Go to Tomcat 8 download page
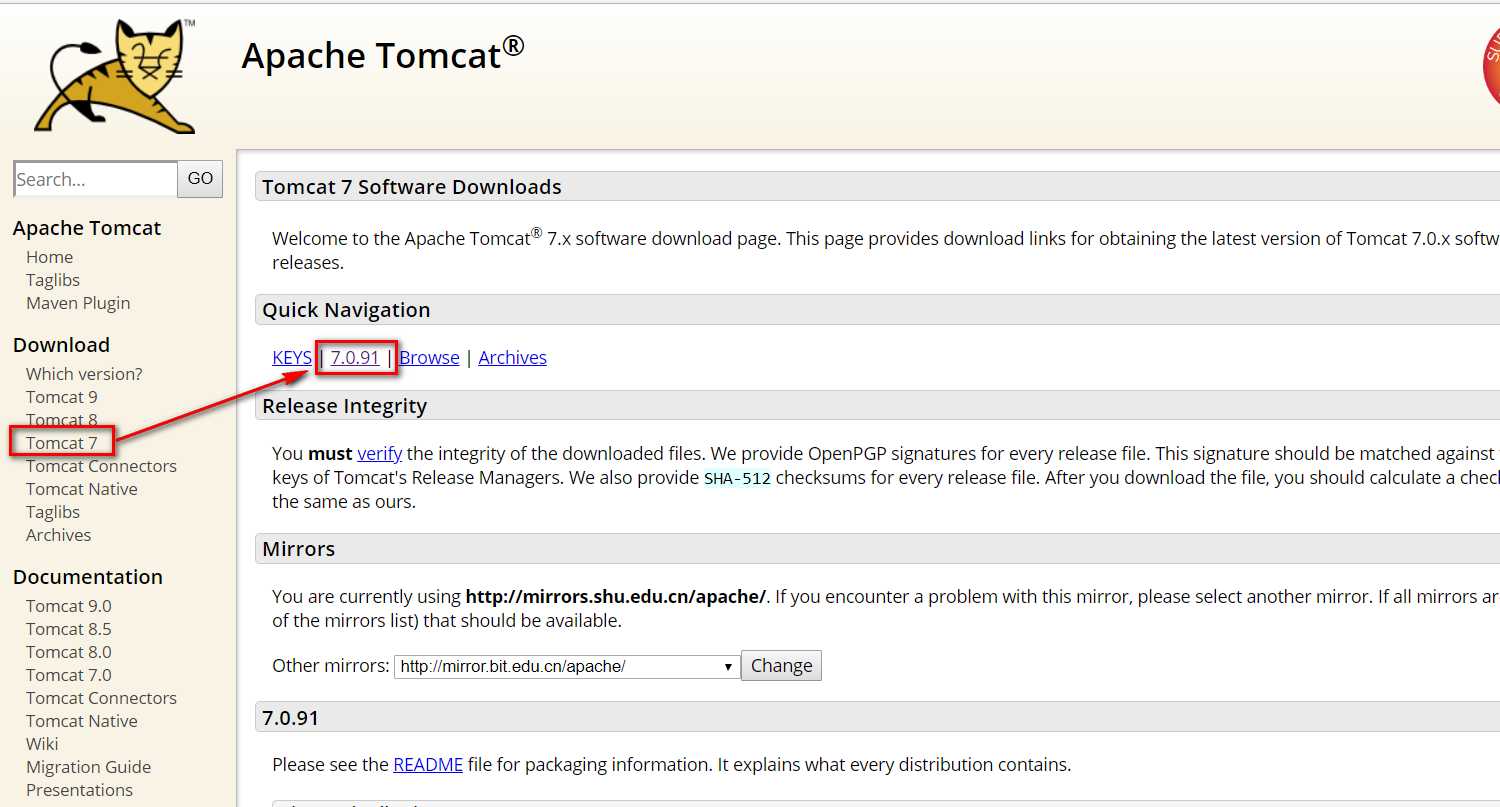 coord(62,420)
